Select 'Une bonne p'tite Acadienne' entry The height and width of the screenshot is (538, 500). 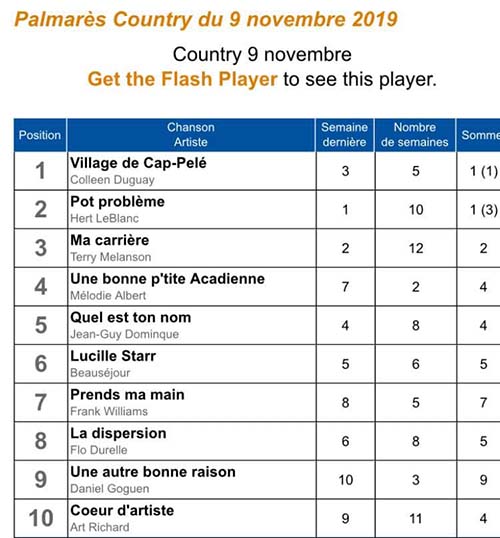pos(167,279)
